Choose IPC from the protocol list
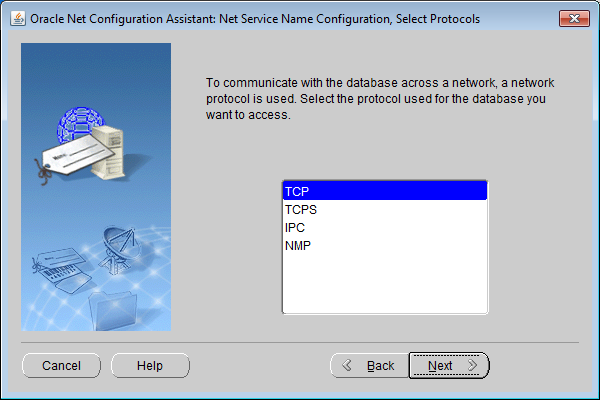600x400 pixels. click(x=385, y=227)
